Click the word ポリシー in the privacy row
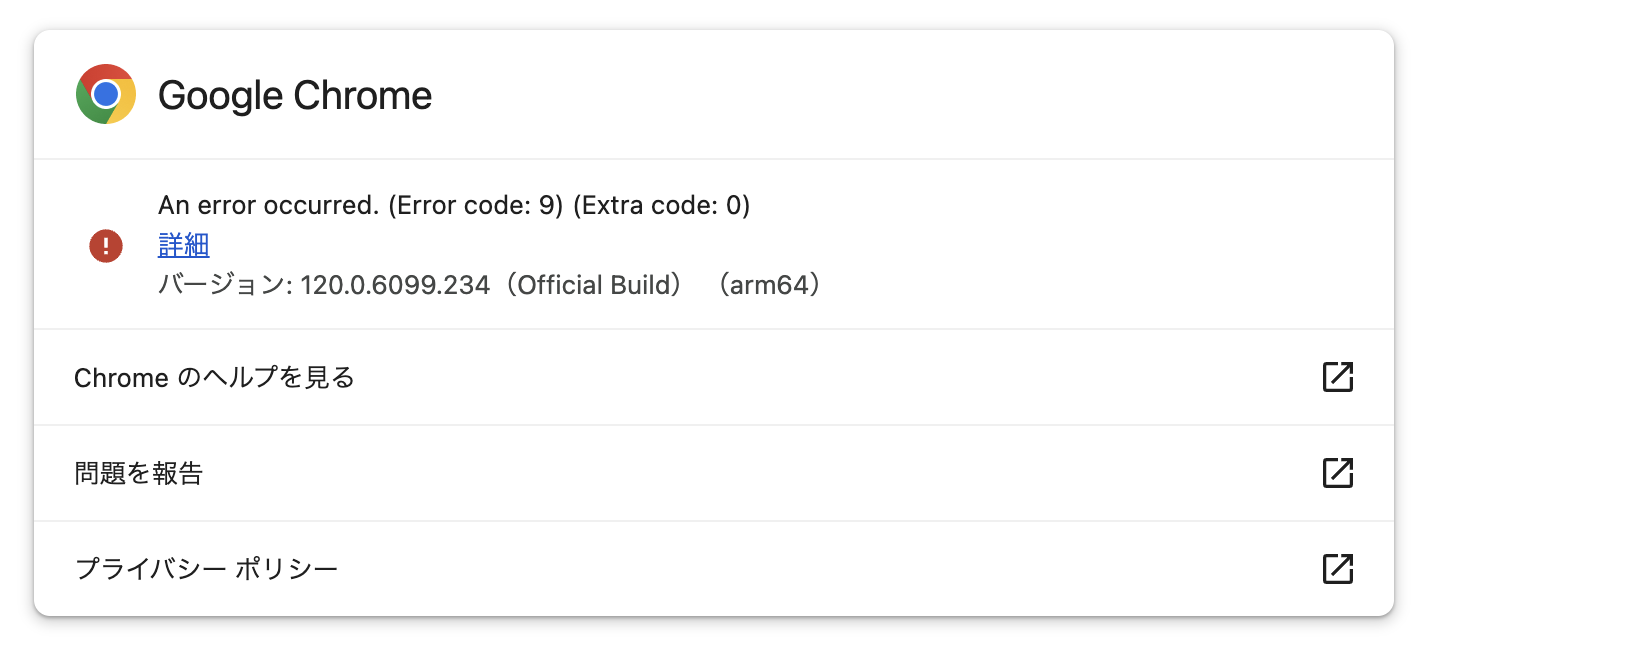The height and width of the screenshot is (658, 1634). 287,569
